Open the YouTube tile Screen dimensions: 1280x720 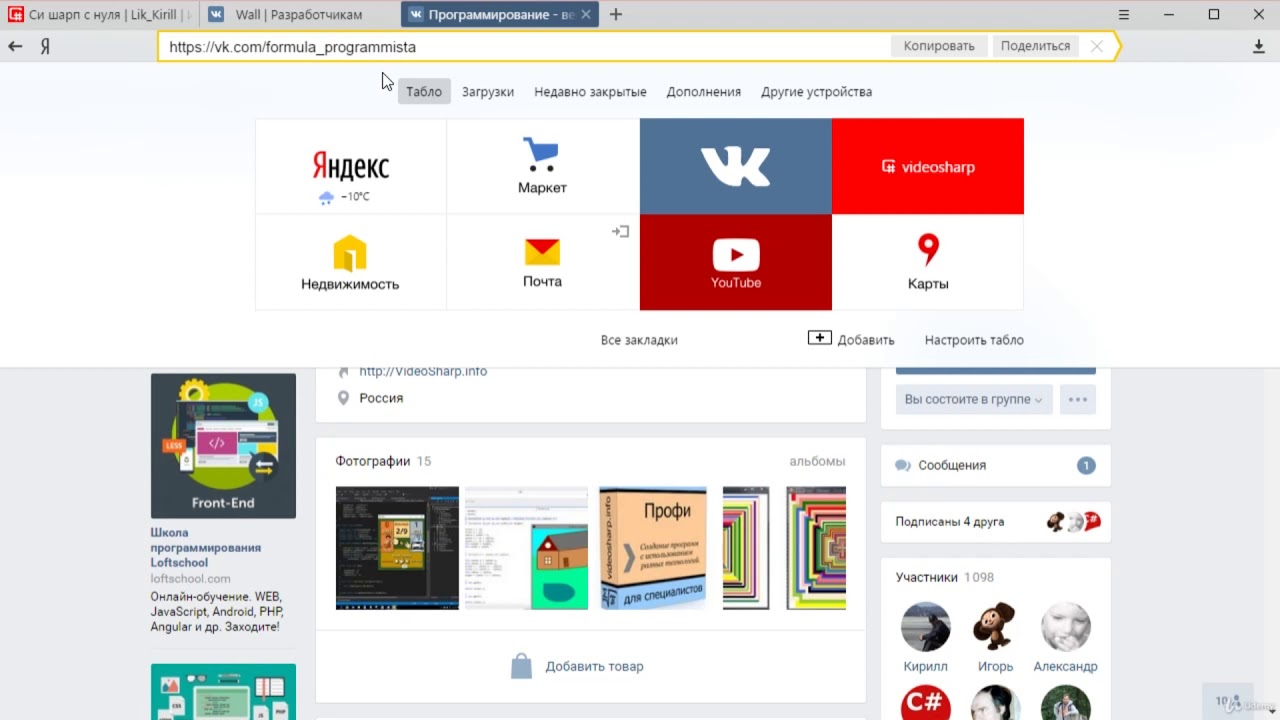(735, 262)
